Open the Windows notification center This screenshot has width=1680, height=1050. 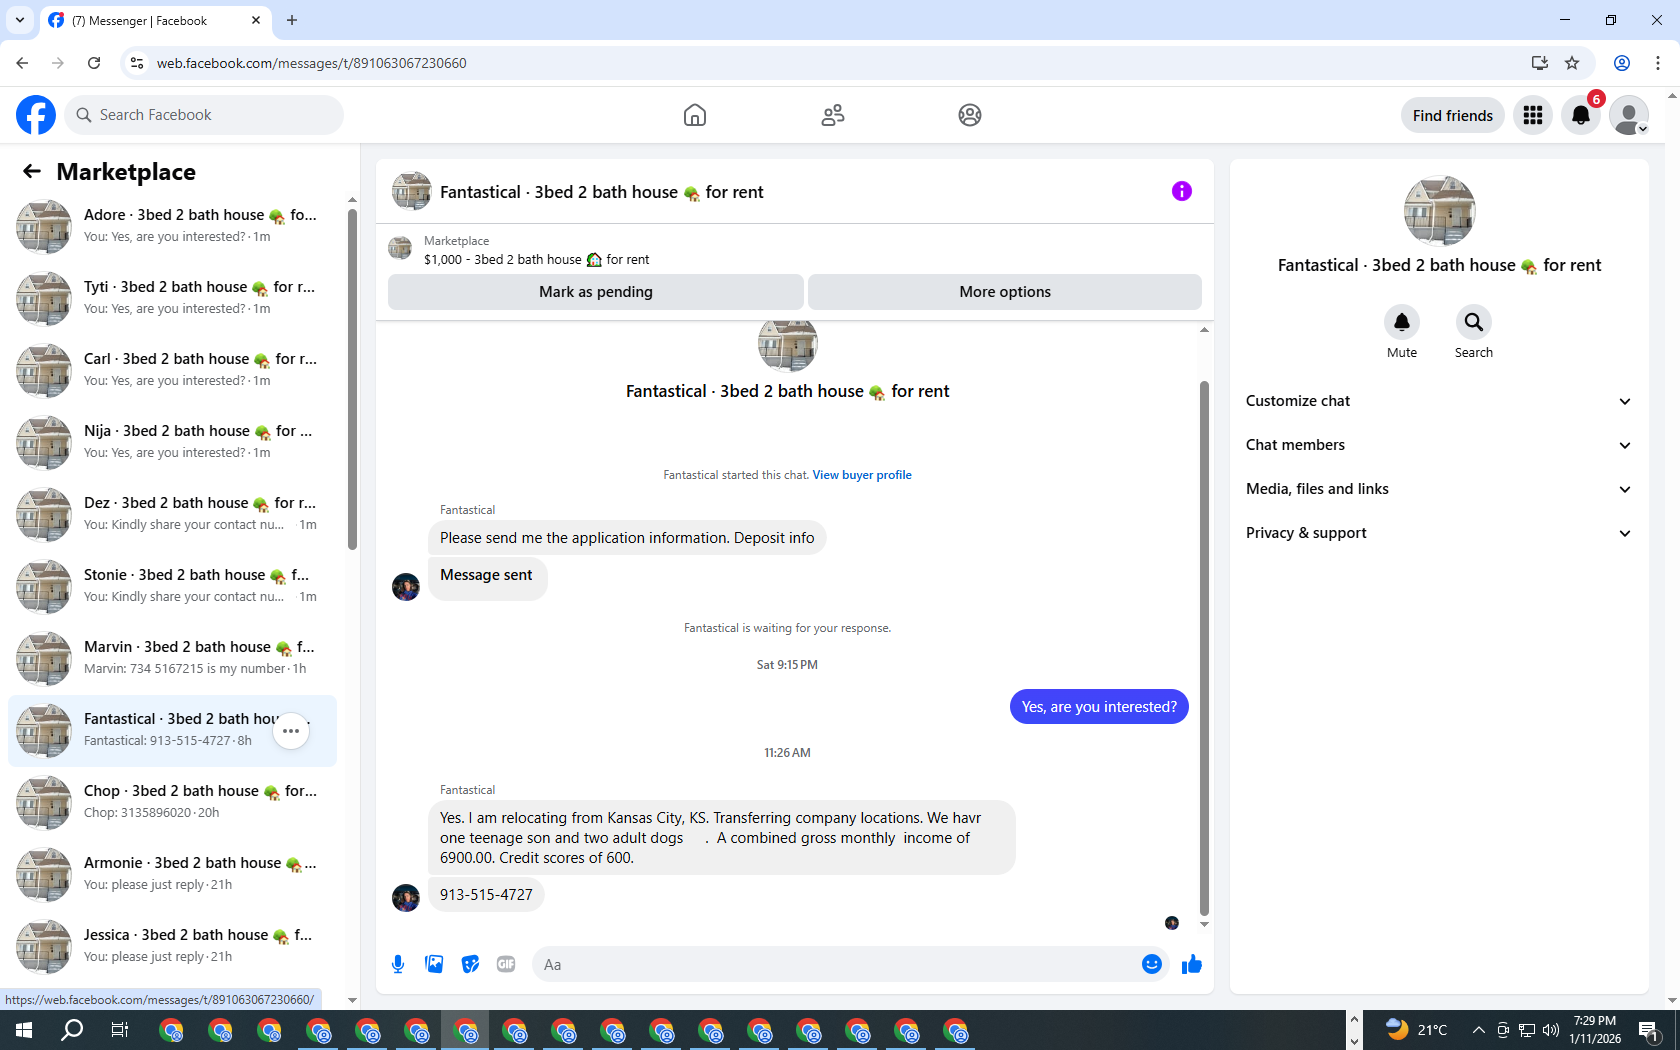tap(1650, 1030)
